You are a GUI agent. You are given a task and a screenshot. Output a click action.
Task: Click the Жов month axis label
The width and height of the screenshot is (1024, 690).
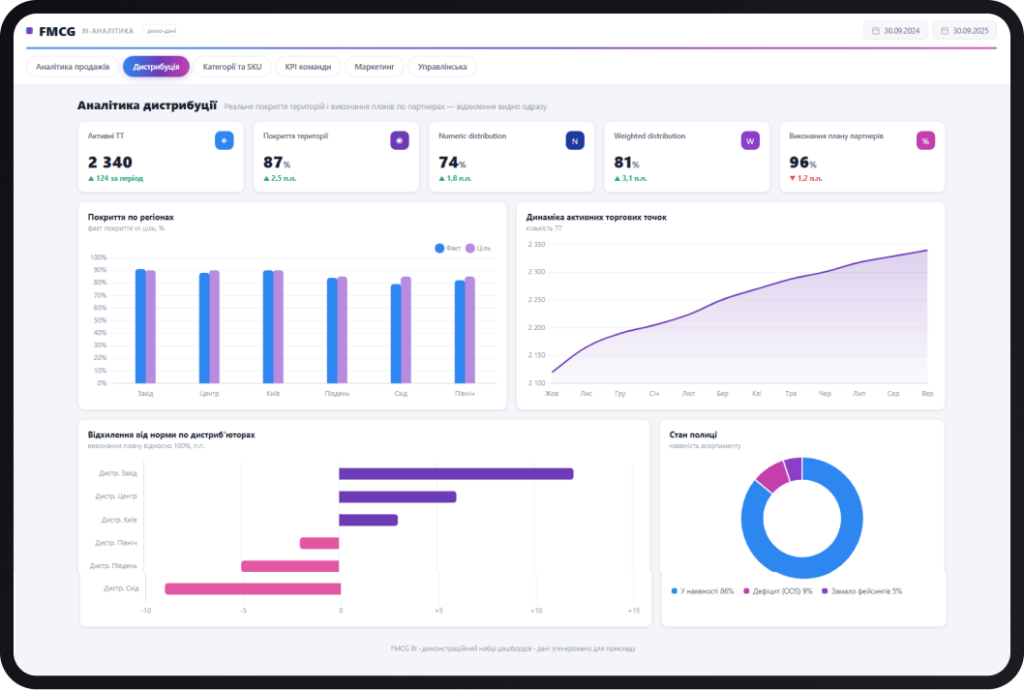pyautogui.click(x=552, y=394)
